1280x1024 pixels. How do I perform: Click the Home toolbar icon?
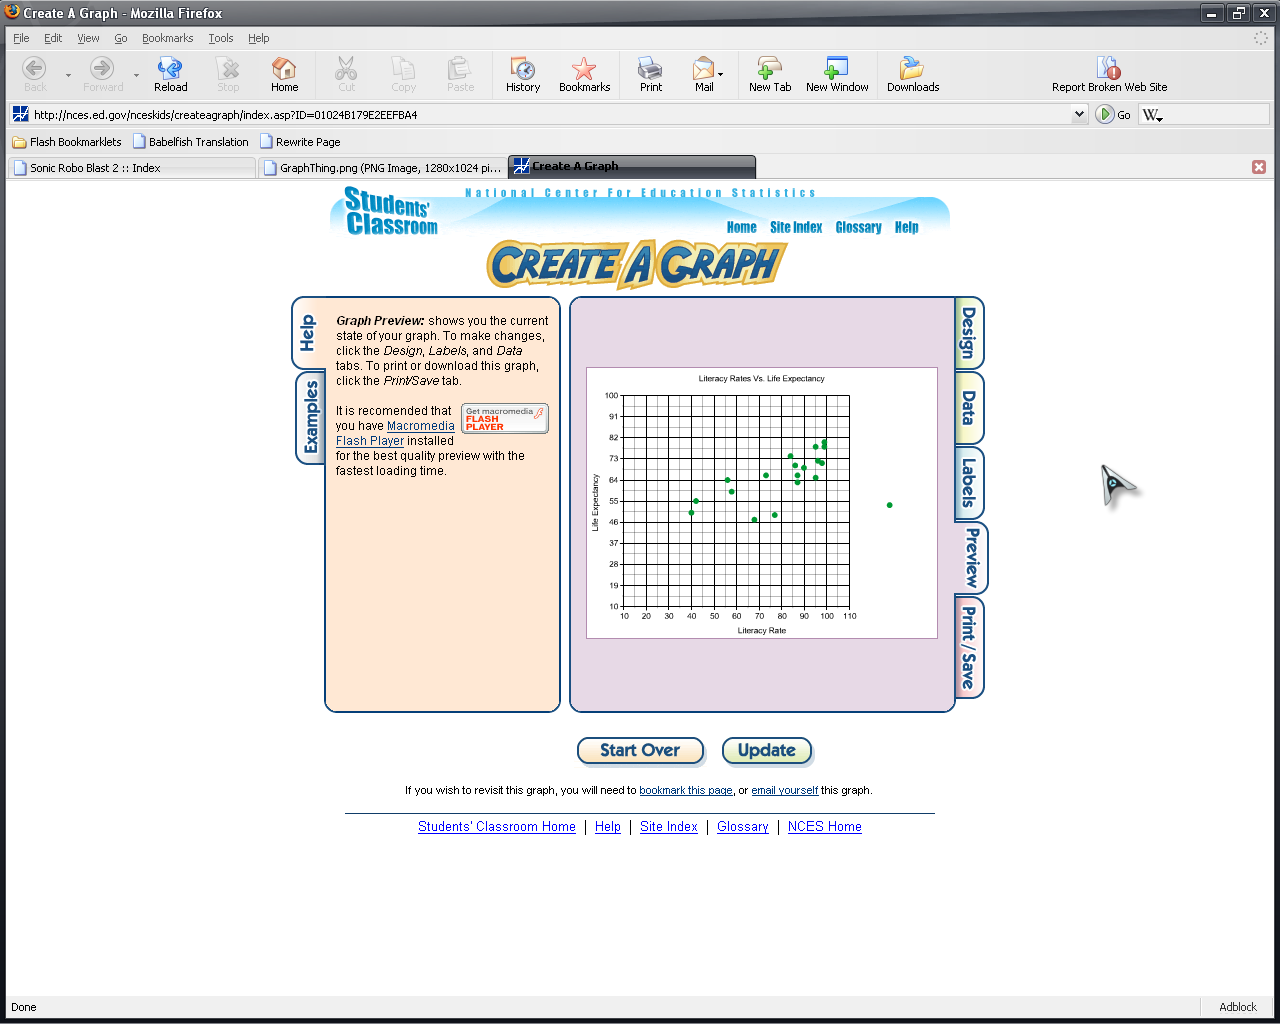(284, 69)
